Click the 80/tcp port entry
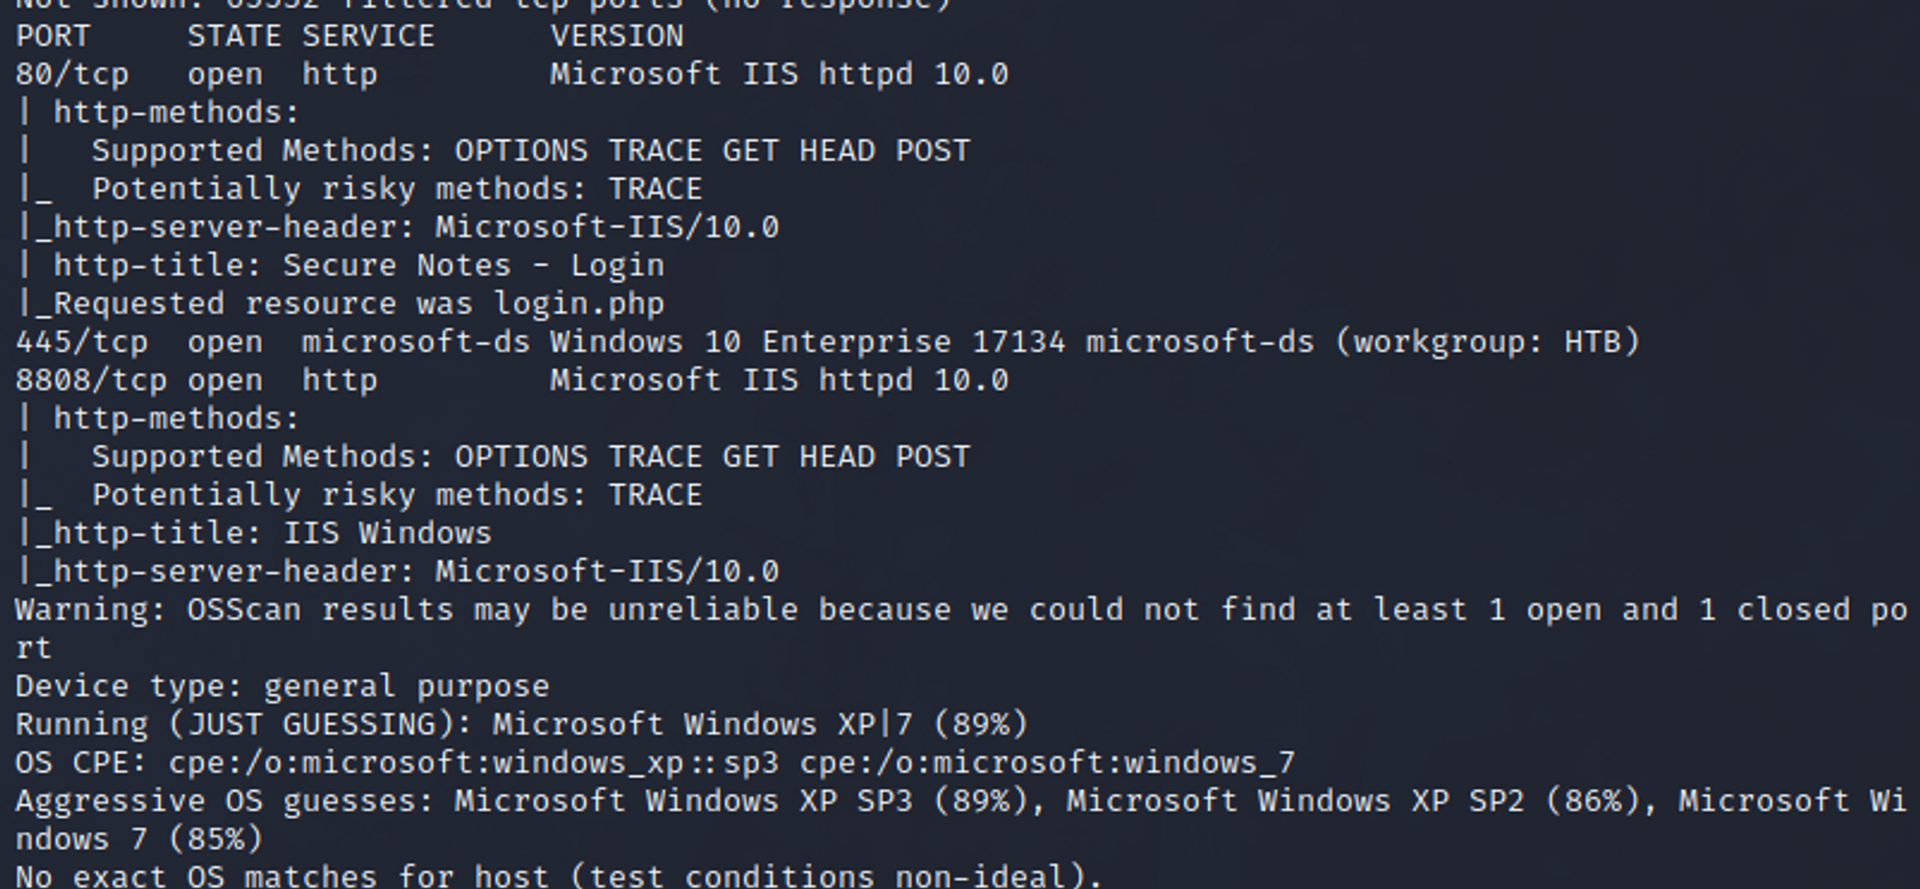Screen dimensions: 1920x889 pyautogui.click(x=72, y=75)
